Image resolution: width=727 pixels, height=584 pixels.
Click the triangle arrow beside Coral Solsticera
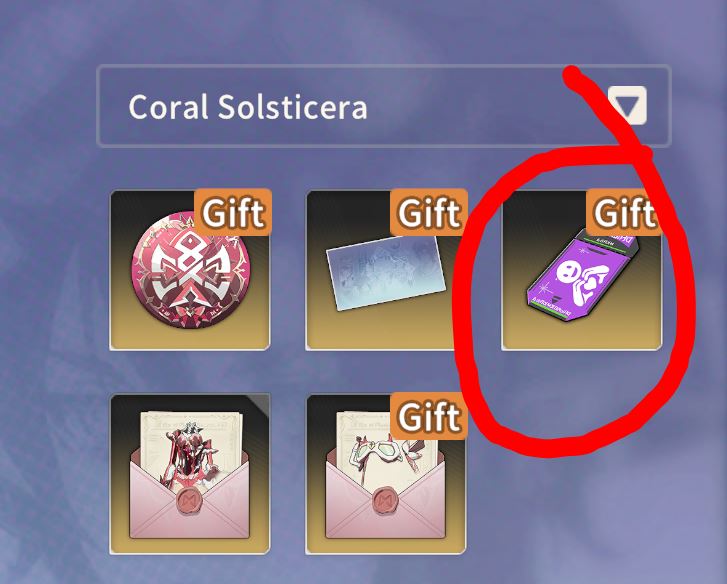click(627, 106)
